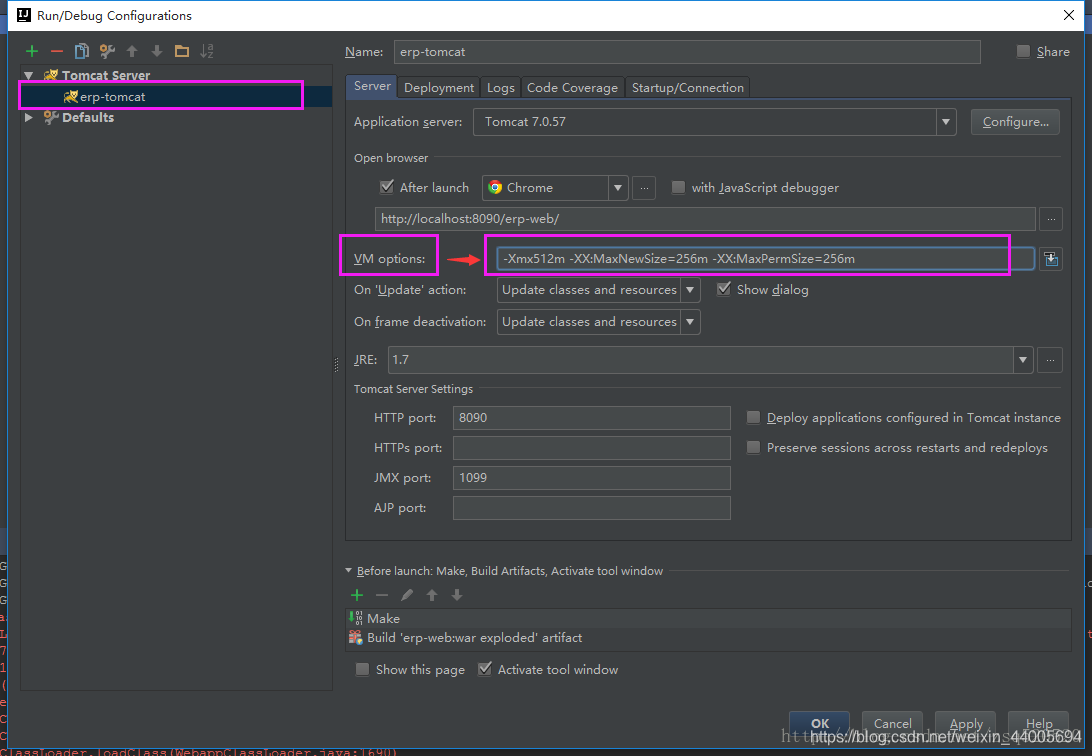Open the URL editor ellipsis button
The height and width of the screenshot is (756, 1092).
point(1051,219)
